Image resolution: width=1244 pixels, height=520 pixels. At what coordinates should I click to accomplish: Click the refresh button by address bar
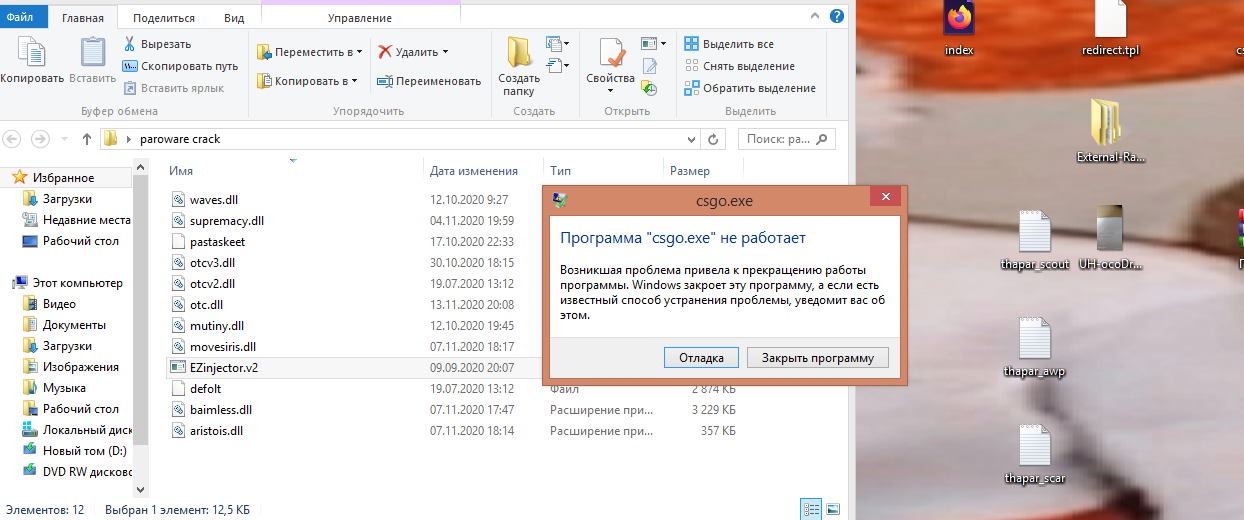[x=712, y=139]
